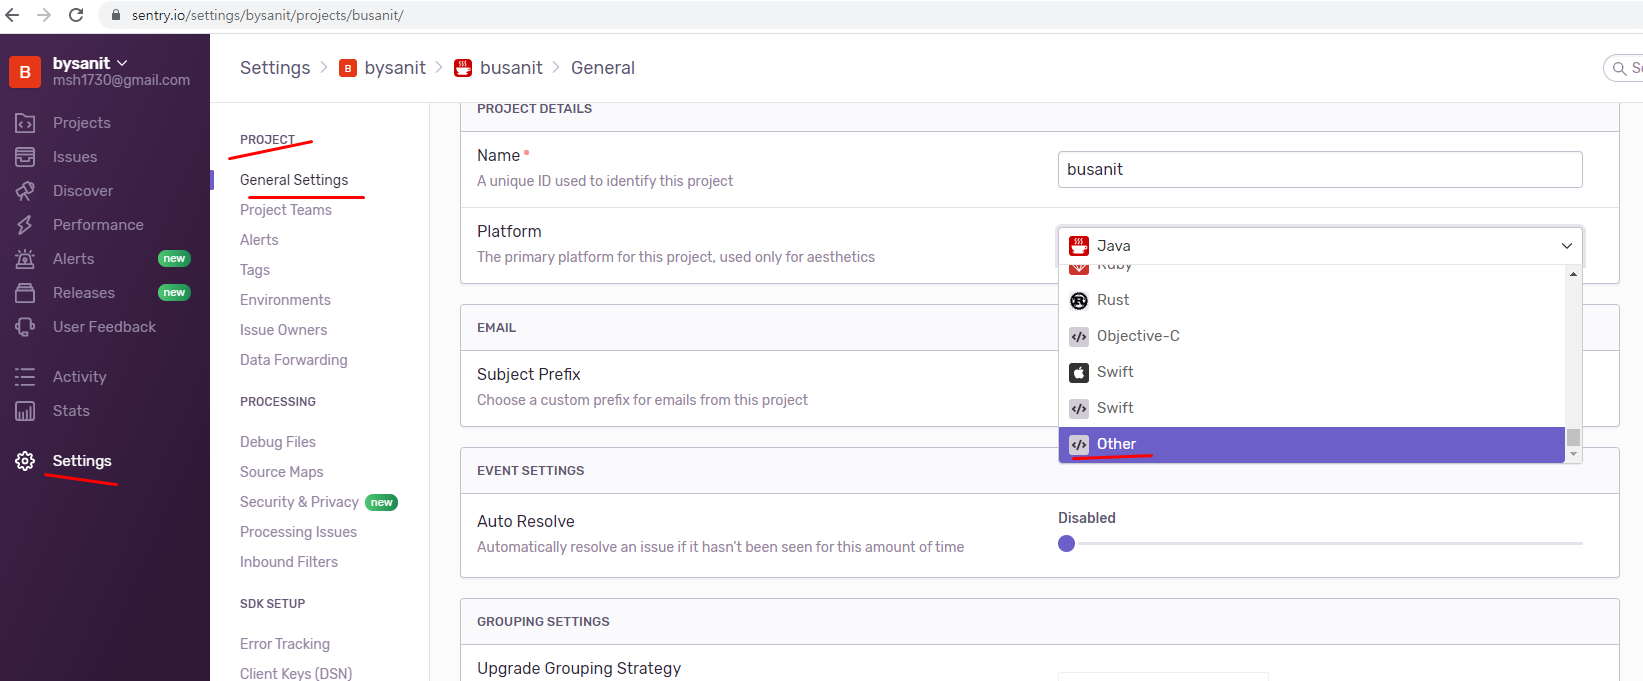Image resolution: width=1643 pixels, height=681 pixels.
Task: Click dropdown list scrollbar down arrow
Action: click(x=1574, y=455)
